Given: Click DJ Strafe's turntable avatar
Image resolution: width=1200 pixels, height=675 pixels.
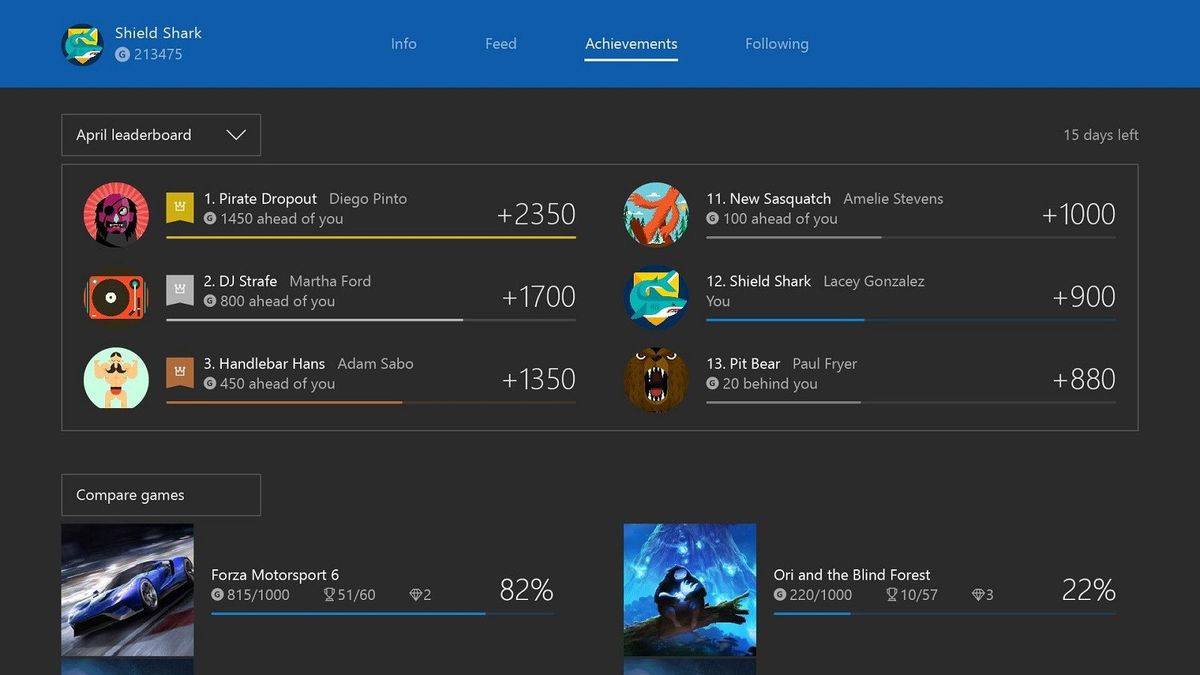Looking at the screenshot, I should click(115, 297).
